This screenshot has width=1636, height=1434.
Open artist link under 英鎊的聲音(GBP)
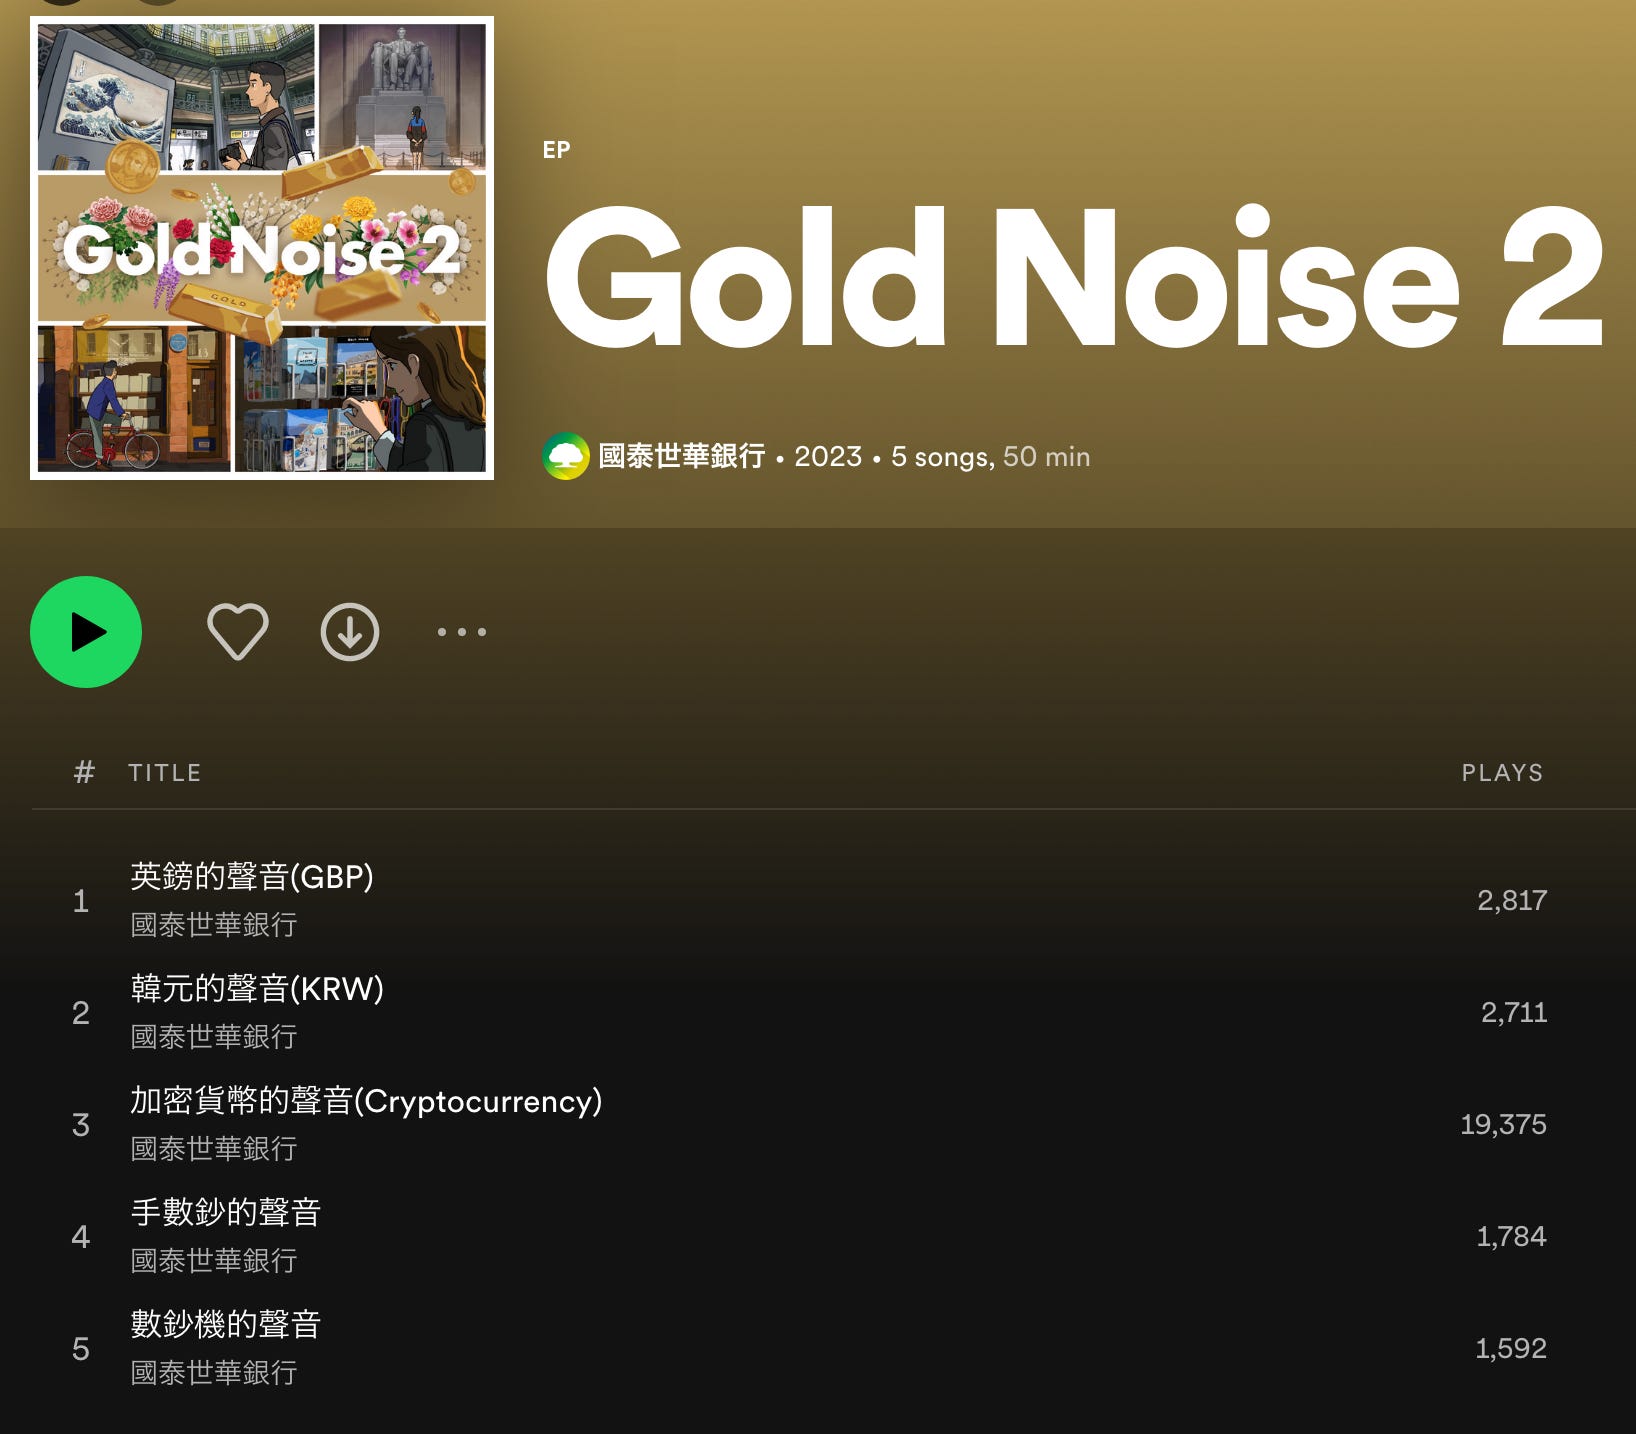click(x=214, y=925)
